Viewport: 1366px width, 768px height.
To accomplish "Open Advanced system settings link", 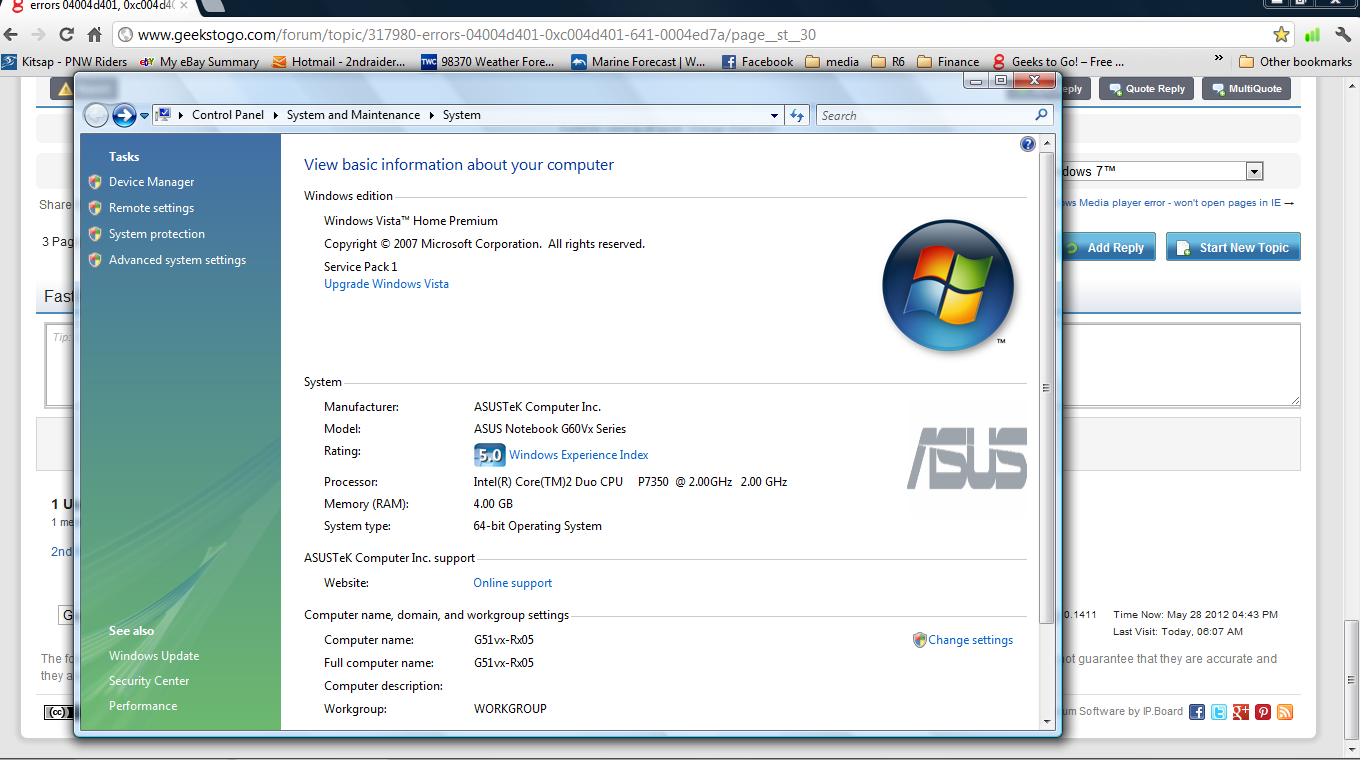I will click(x=177, y=260).
